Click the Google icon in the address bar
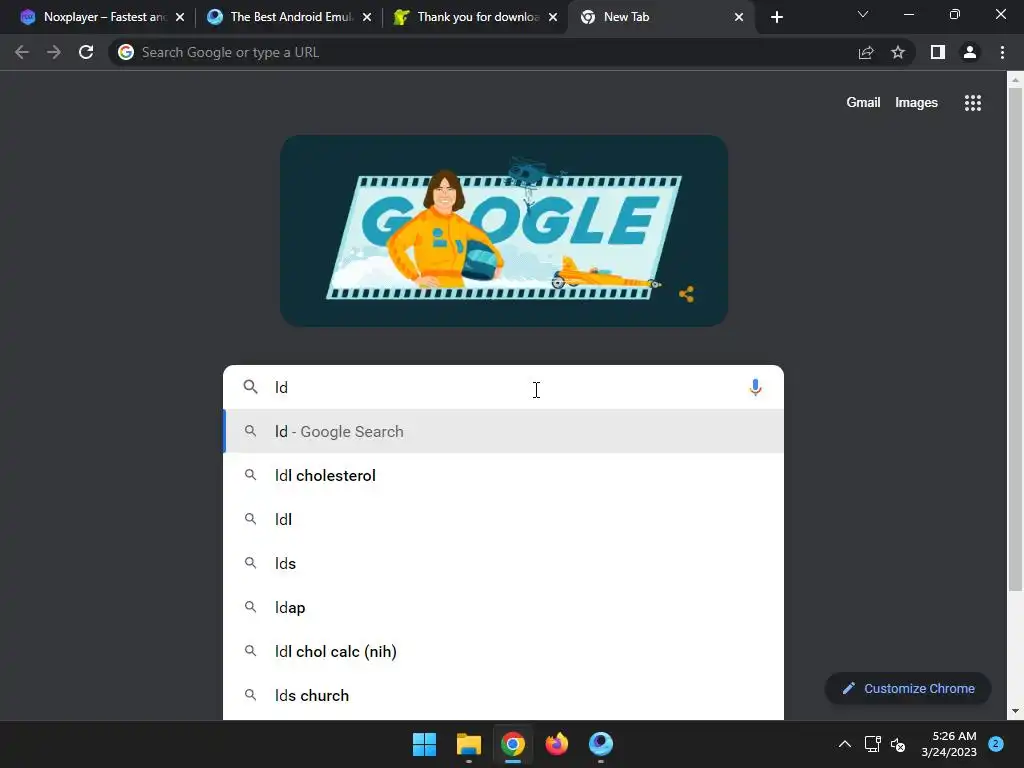The width and height of the screenshot is (1024, 768). pyautogui.click(x=125, y=52)
